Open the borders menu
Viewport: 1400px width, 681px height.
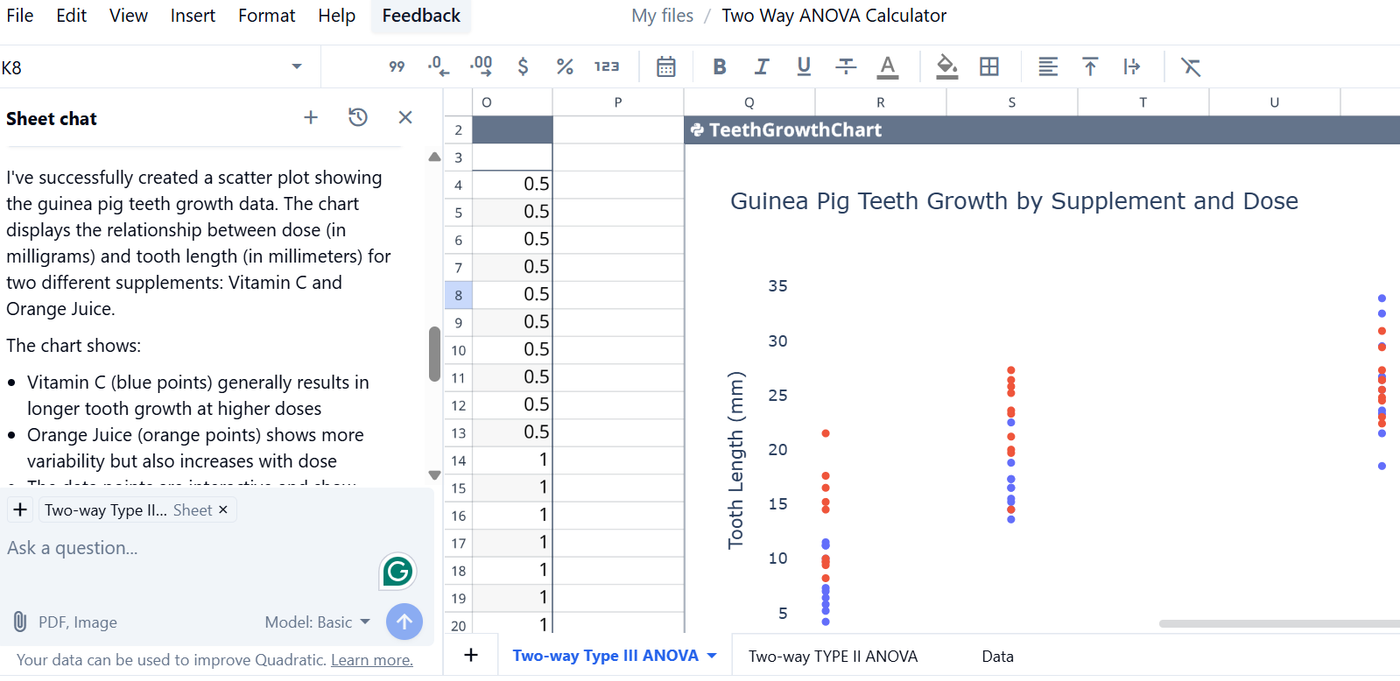coord(989,67)
